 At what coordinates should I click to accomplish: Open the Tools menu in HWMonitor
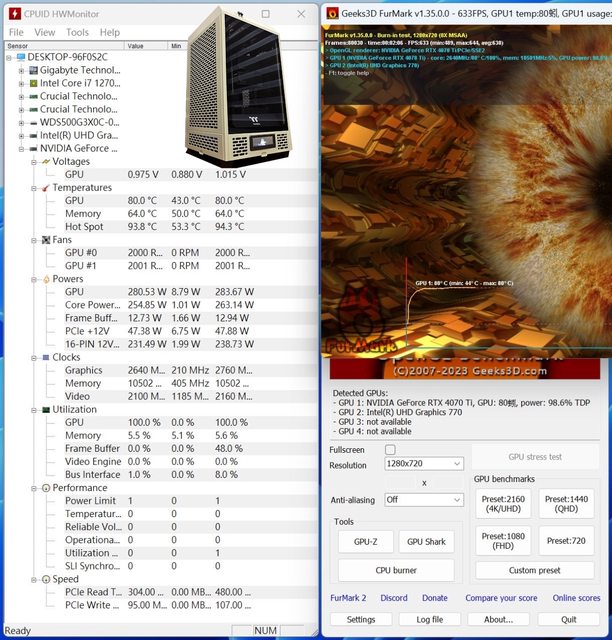(77, 32)
